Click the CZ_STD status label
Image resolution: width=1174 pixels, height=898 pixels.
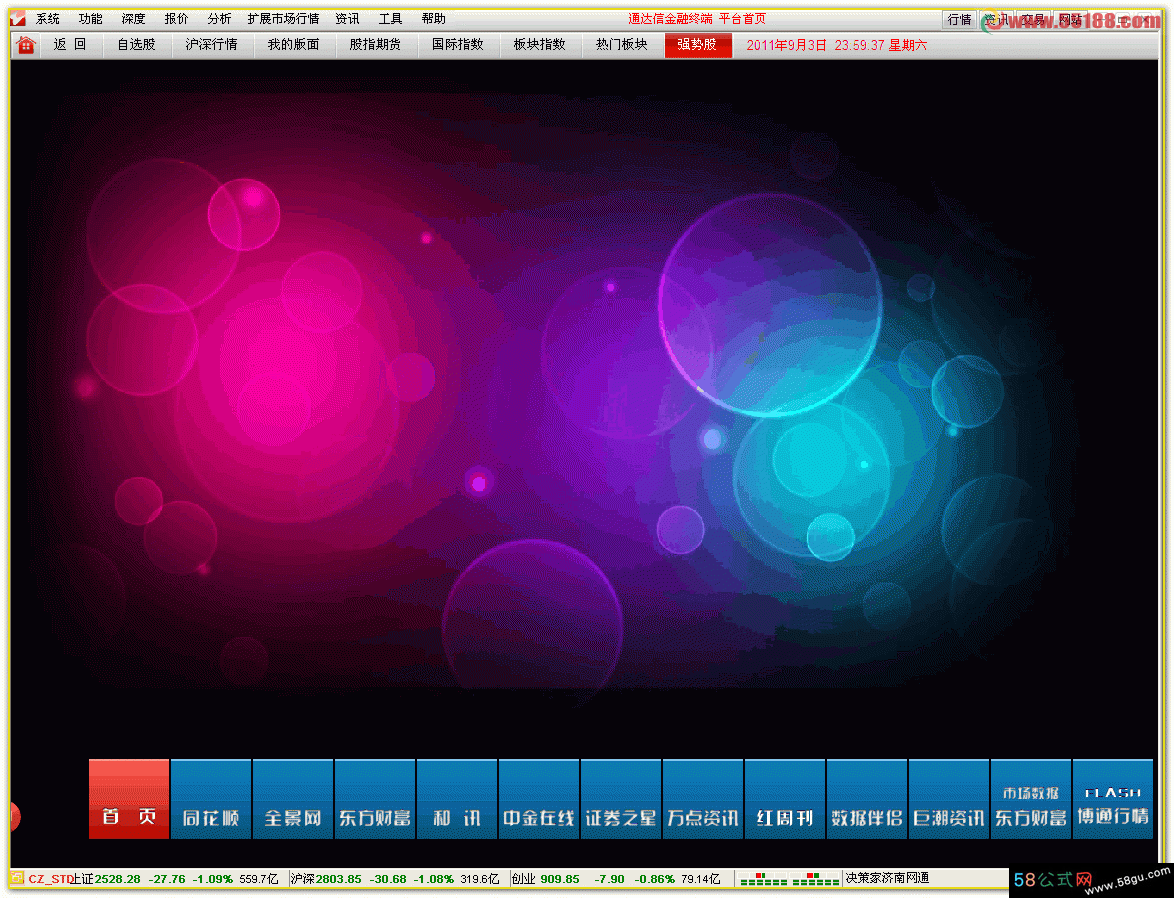click(x=51, y=879)
